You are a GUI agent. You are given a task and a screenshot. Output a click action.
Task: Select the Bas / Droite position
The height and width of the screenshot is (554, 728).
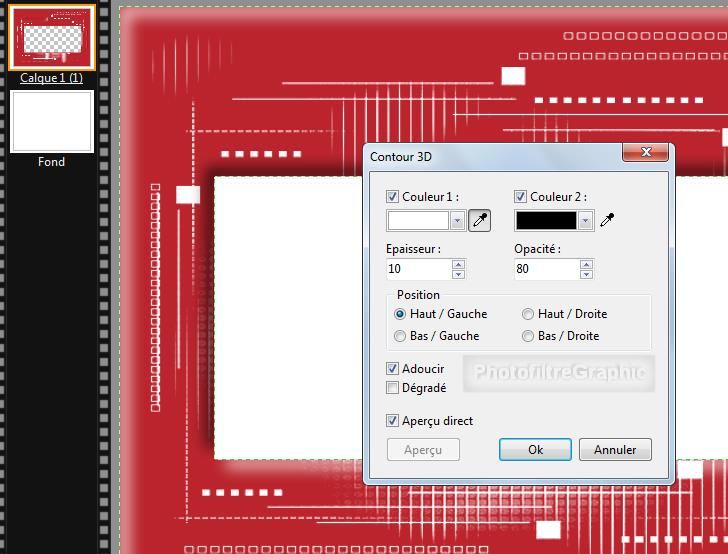(528, 336)
